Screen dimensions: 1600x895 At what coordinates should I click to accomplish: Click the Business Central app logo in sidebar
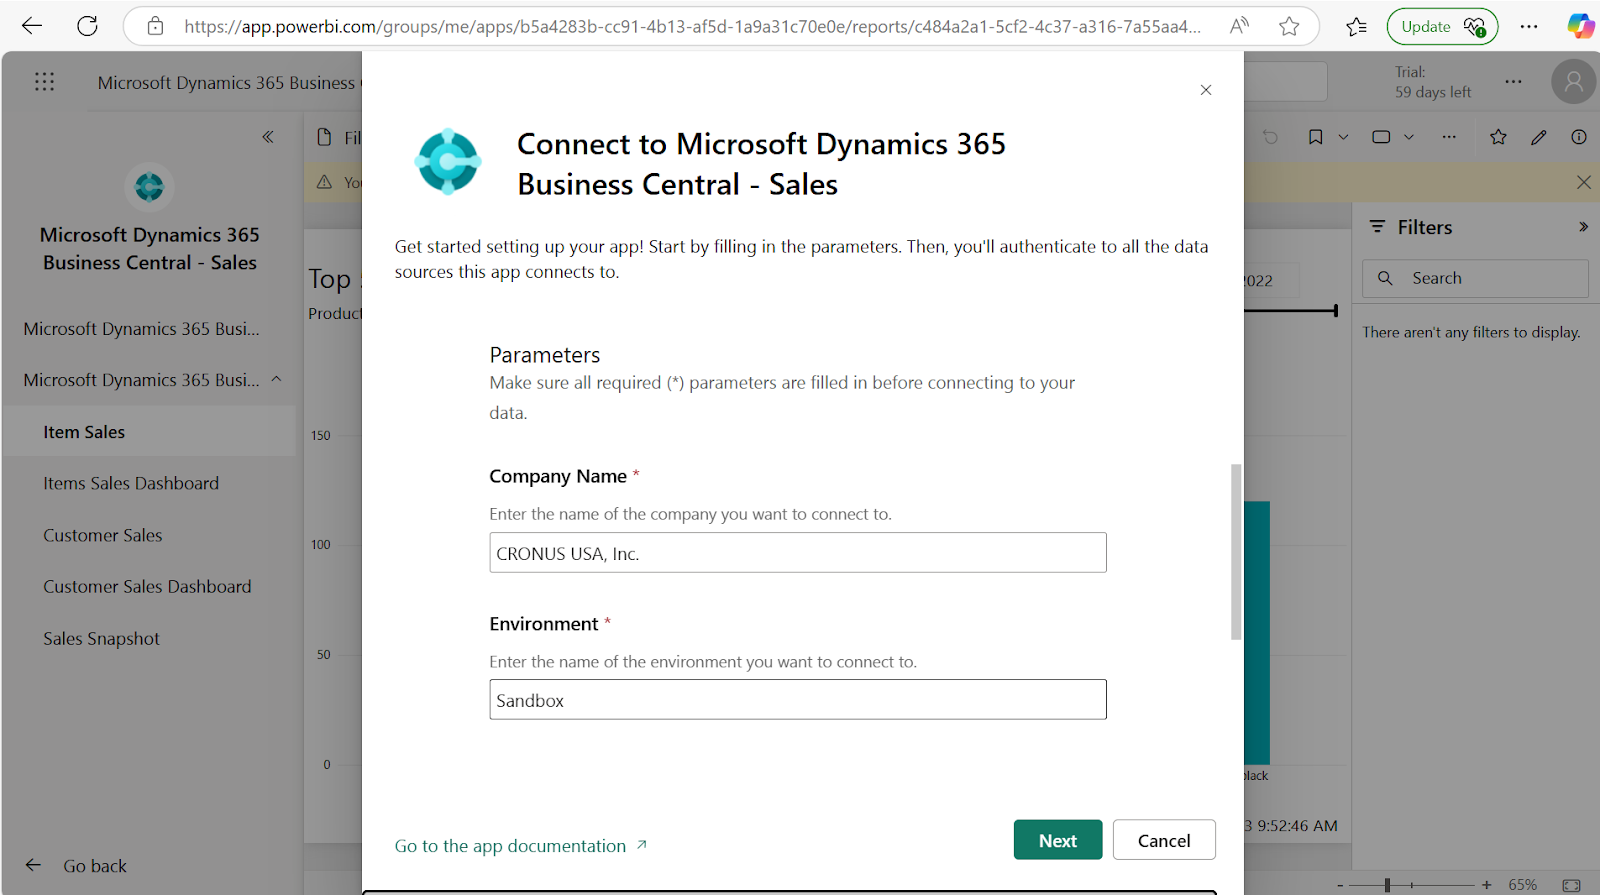149,187
